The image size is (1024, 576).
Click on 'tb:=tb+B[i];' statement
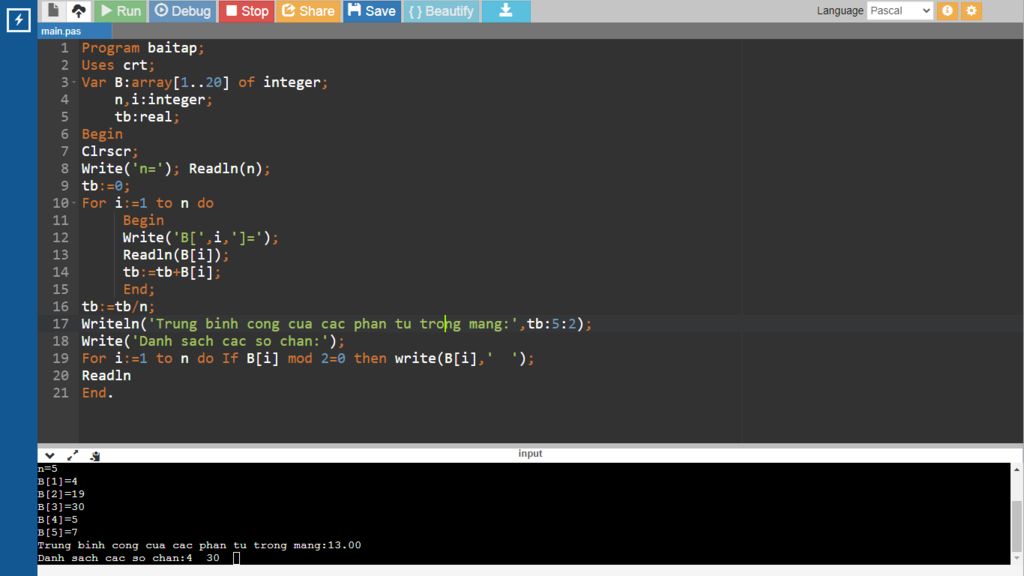pyautogui.click(x=172, y=272)
